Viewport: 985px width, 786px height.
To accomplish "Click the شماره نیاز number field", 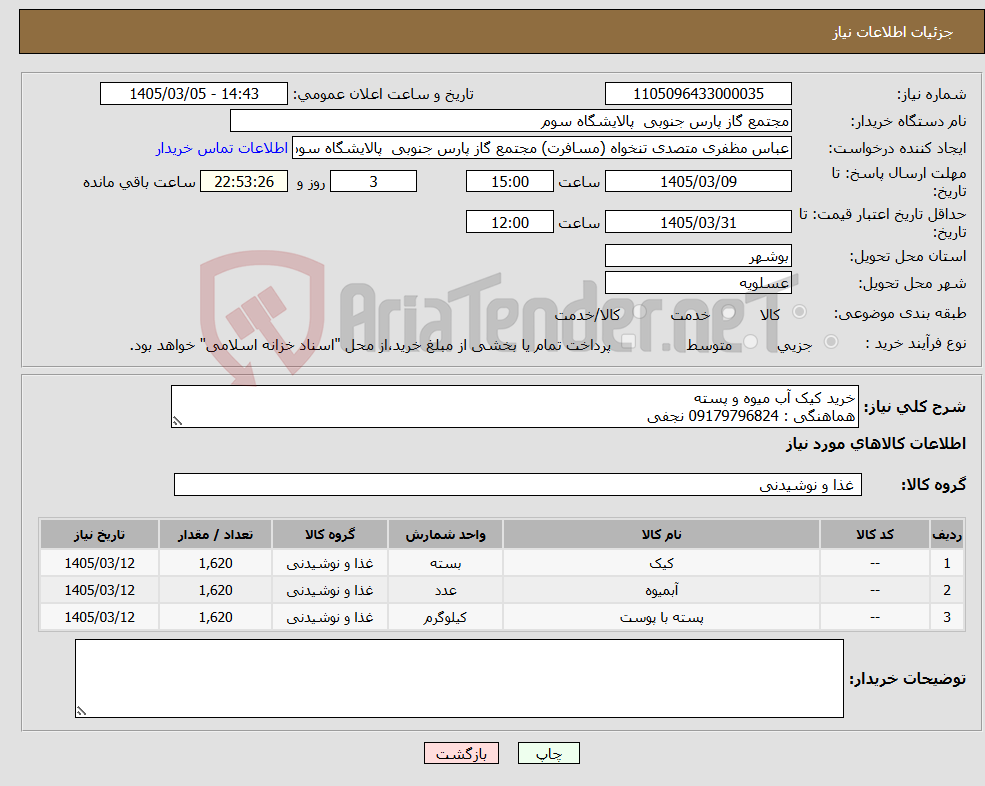I will click(698, 94).
